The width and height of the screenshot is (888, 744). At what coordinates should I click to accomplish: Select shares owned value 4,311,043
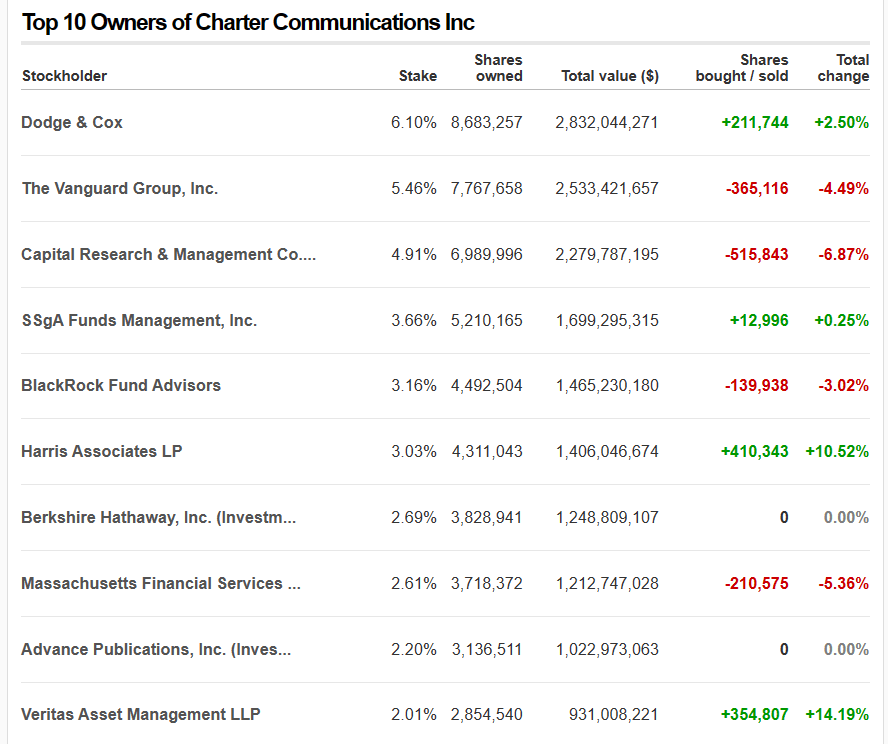click(x=487, y=451)
